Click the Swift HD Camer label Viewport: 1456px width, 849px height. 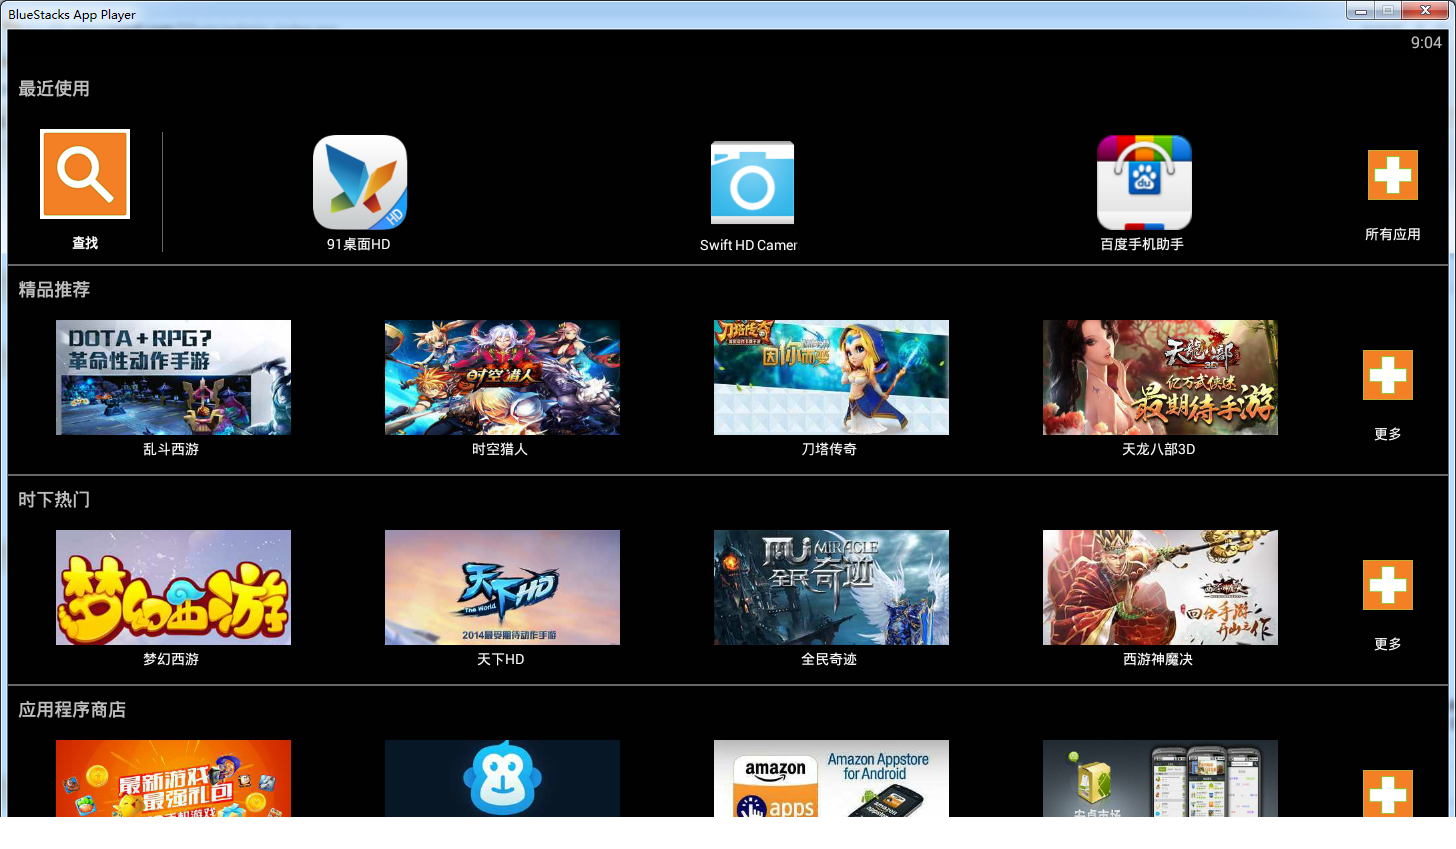[x=748, y=245]
